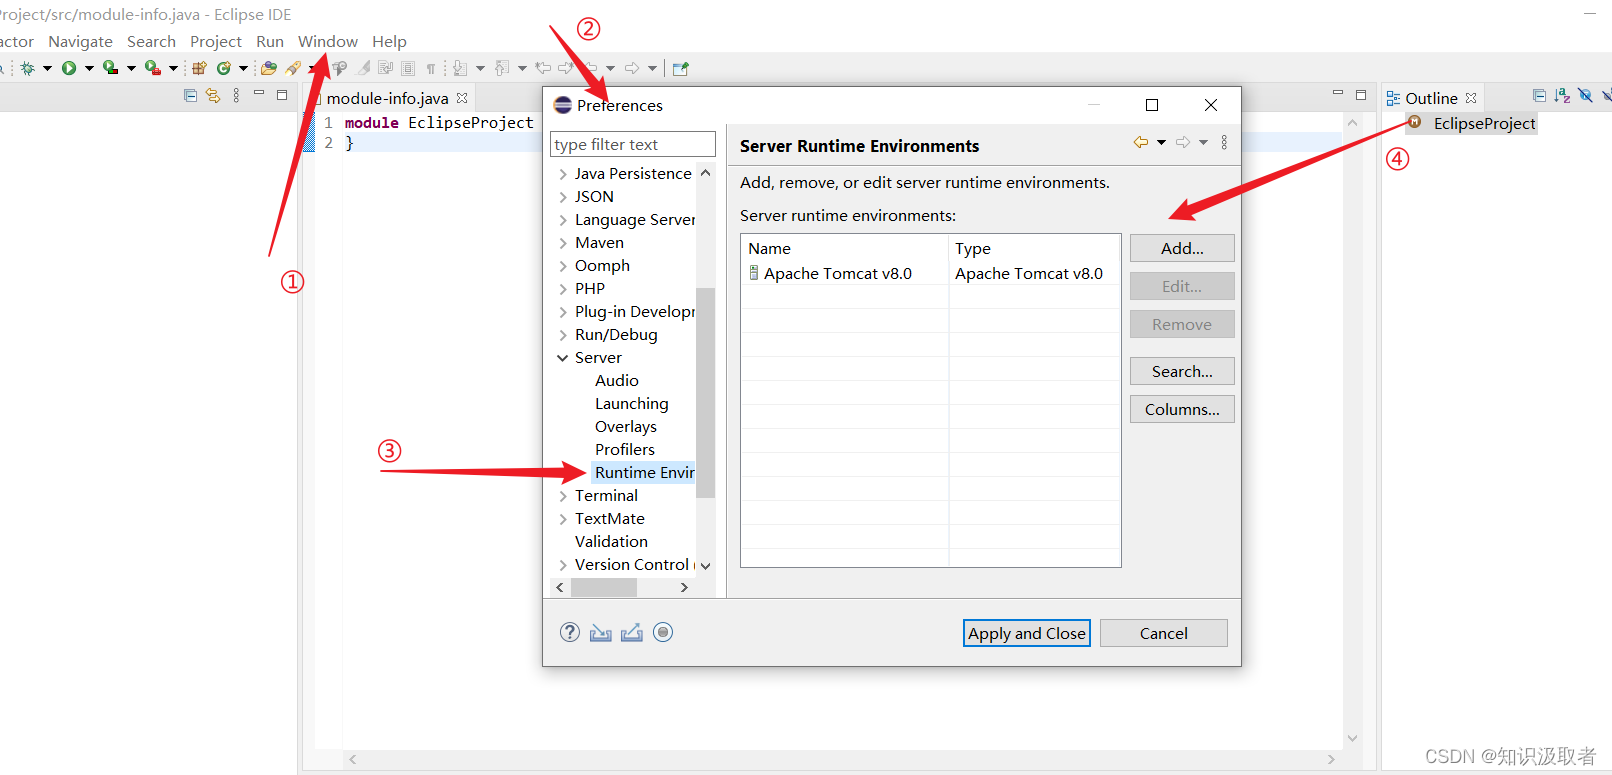Expand the Maven preferences node
This screenshot has width=1612, height=775.
pyautogui.click(x=563, y=243)
